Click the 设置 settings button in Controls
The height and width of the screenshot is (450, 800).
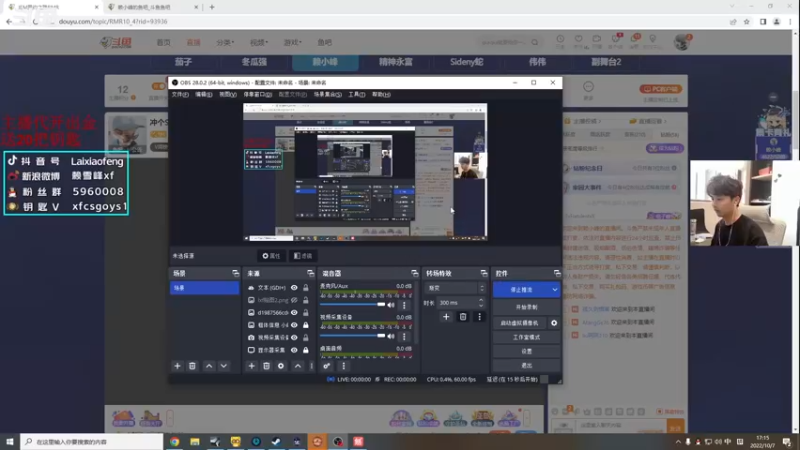[526, 352]
